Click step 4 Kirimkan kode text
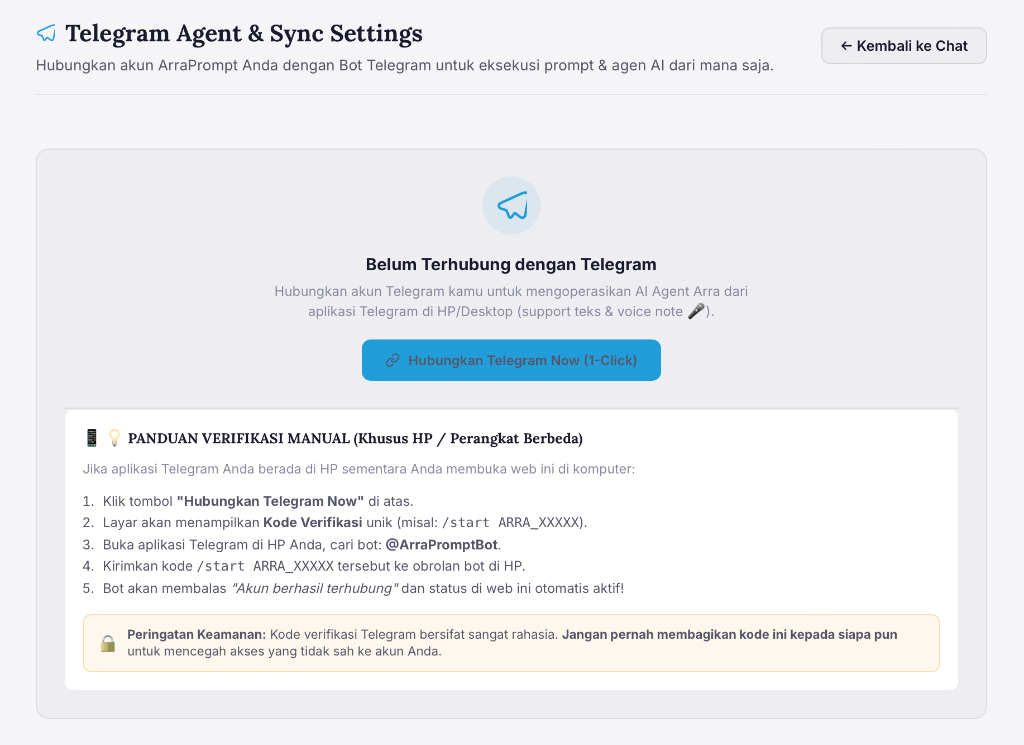Viewport: 1024px width, 745px height. click(314, 566)
